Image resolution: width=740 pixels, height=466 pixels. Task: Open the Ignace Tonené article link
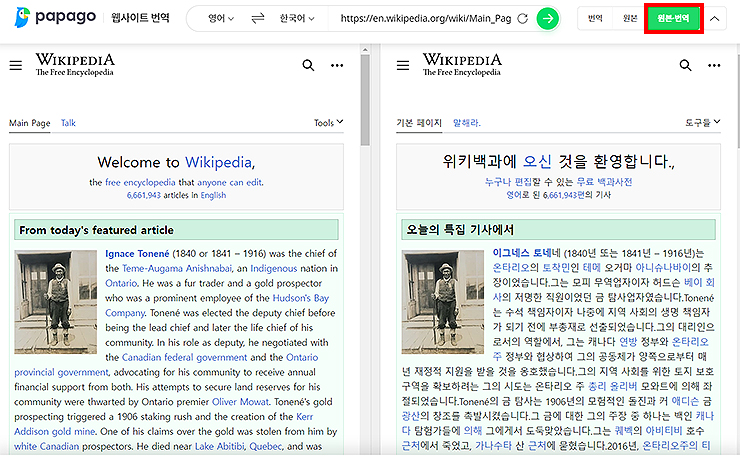click(137, 254)
